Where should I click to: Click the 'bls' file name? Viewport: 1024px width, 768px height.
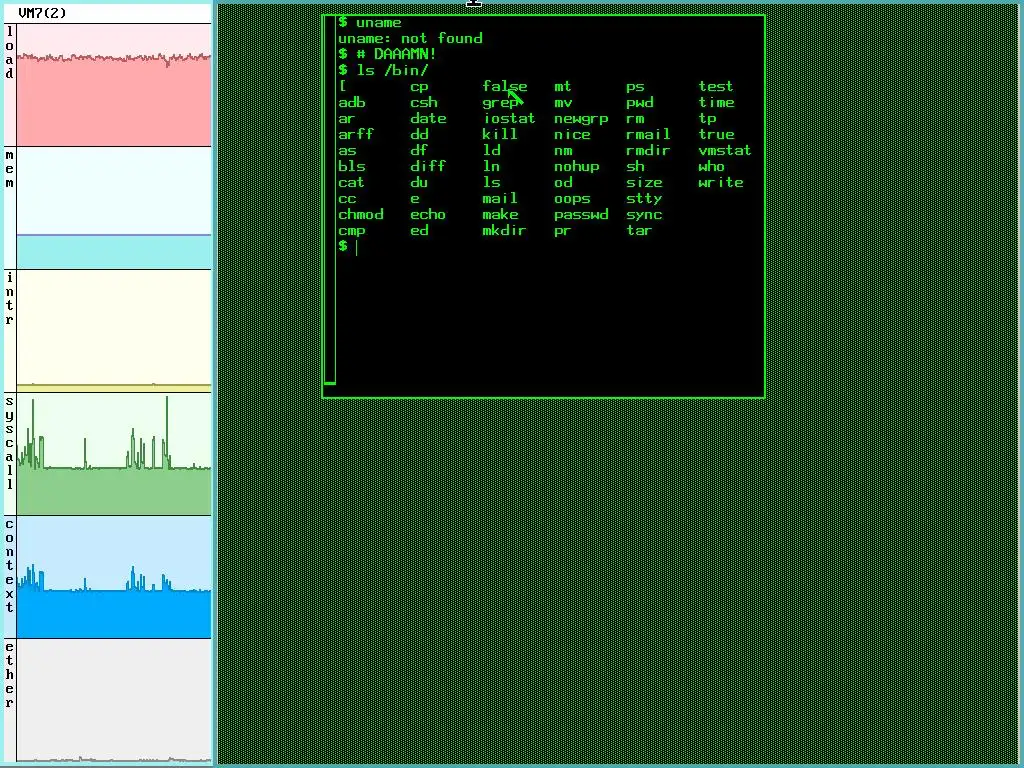coord(351,167)
